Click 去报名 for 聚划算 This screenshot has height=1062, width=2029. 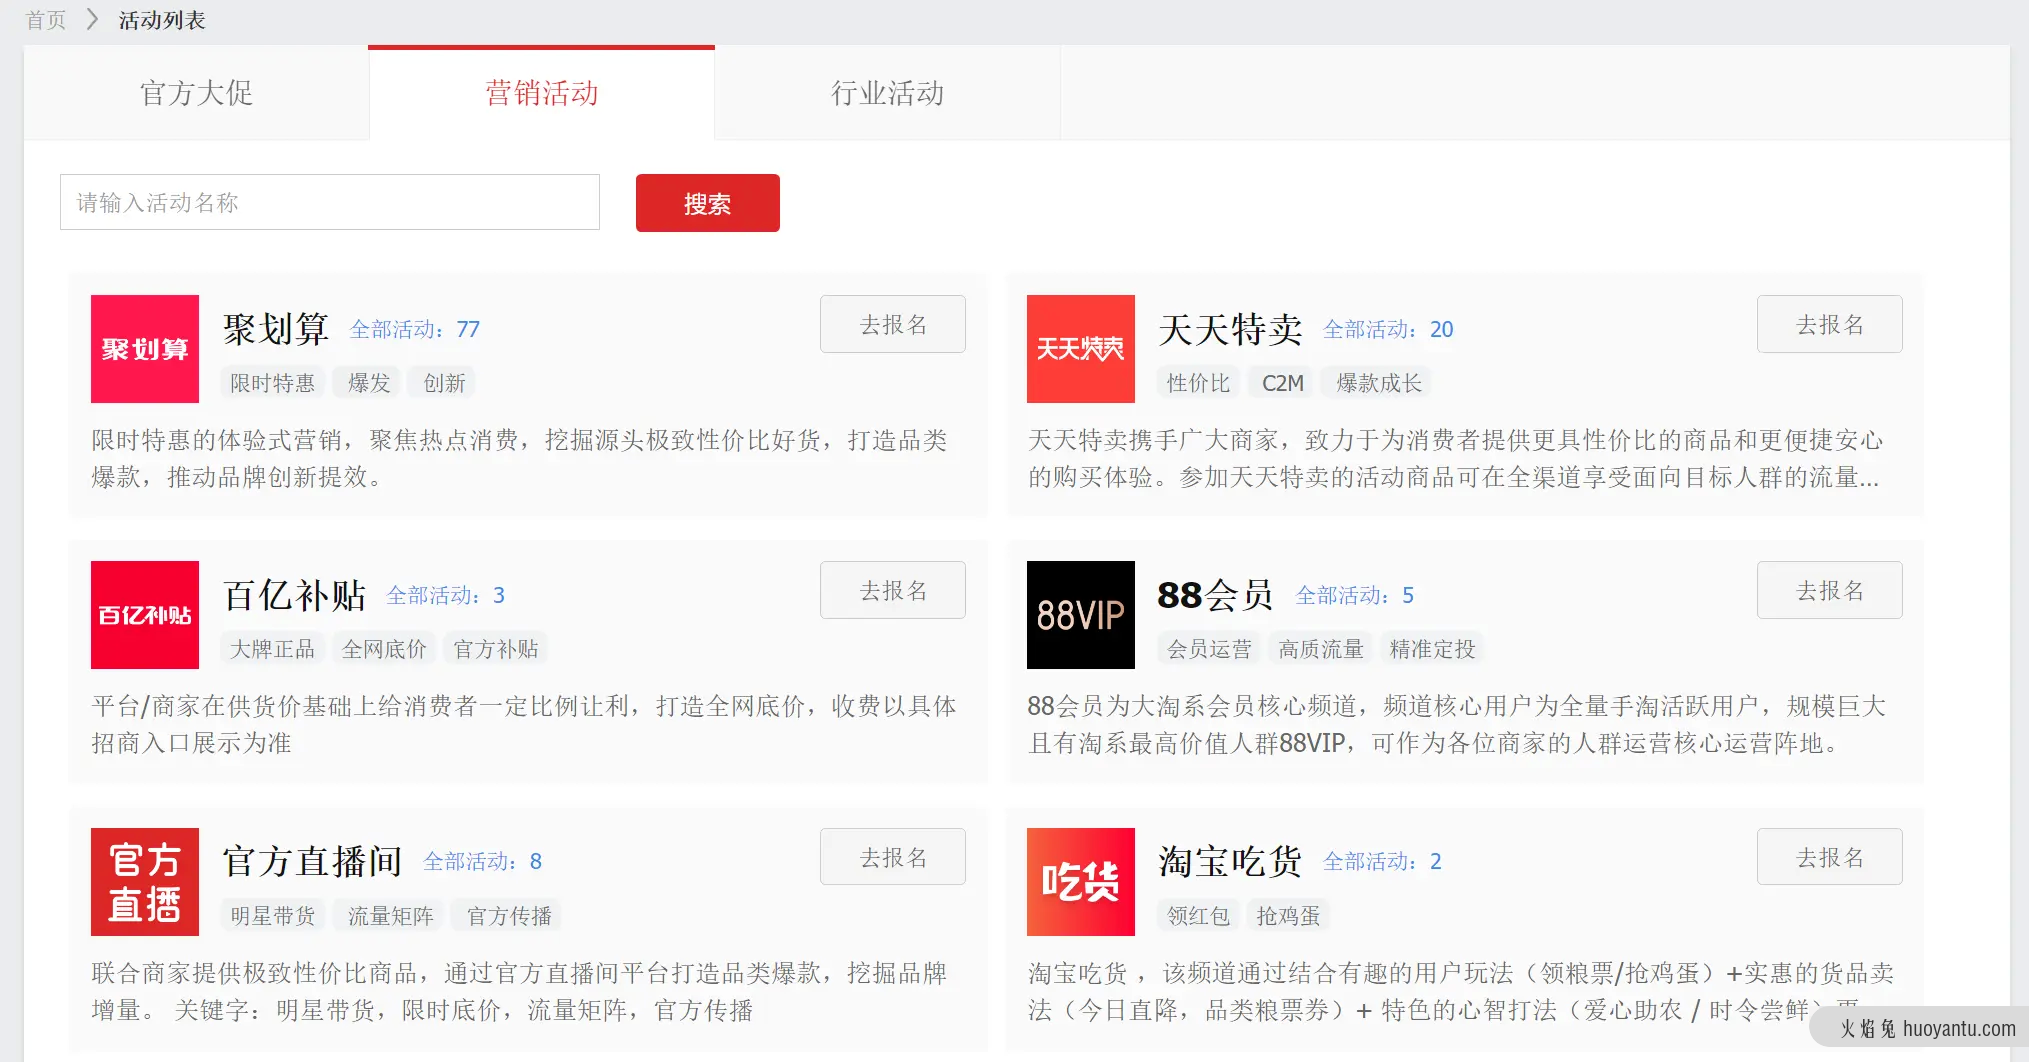click(893, 324)
